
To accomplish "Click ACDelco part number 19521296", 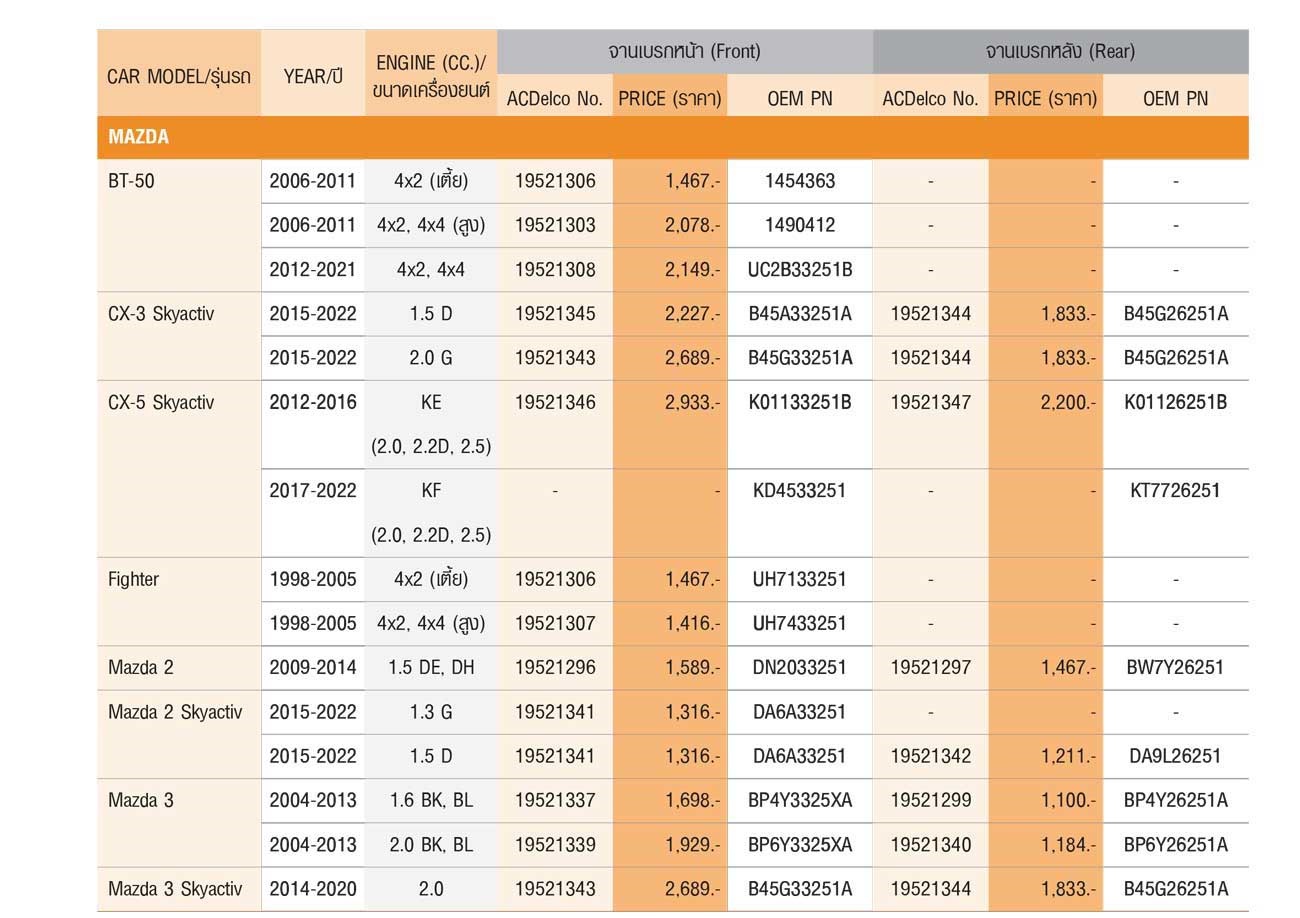I will point(555,667).
